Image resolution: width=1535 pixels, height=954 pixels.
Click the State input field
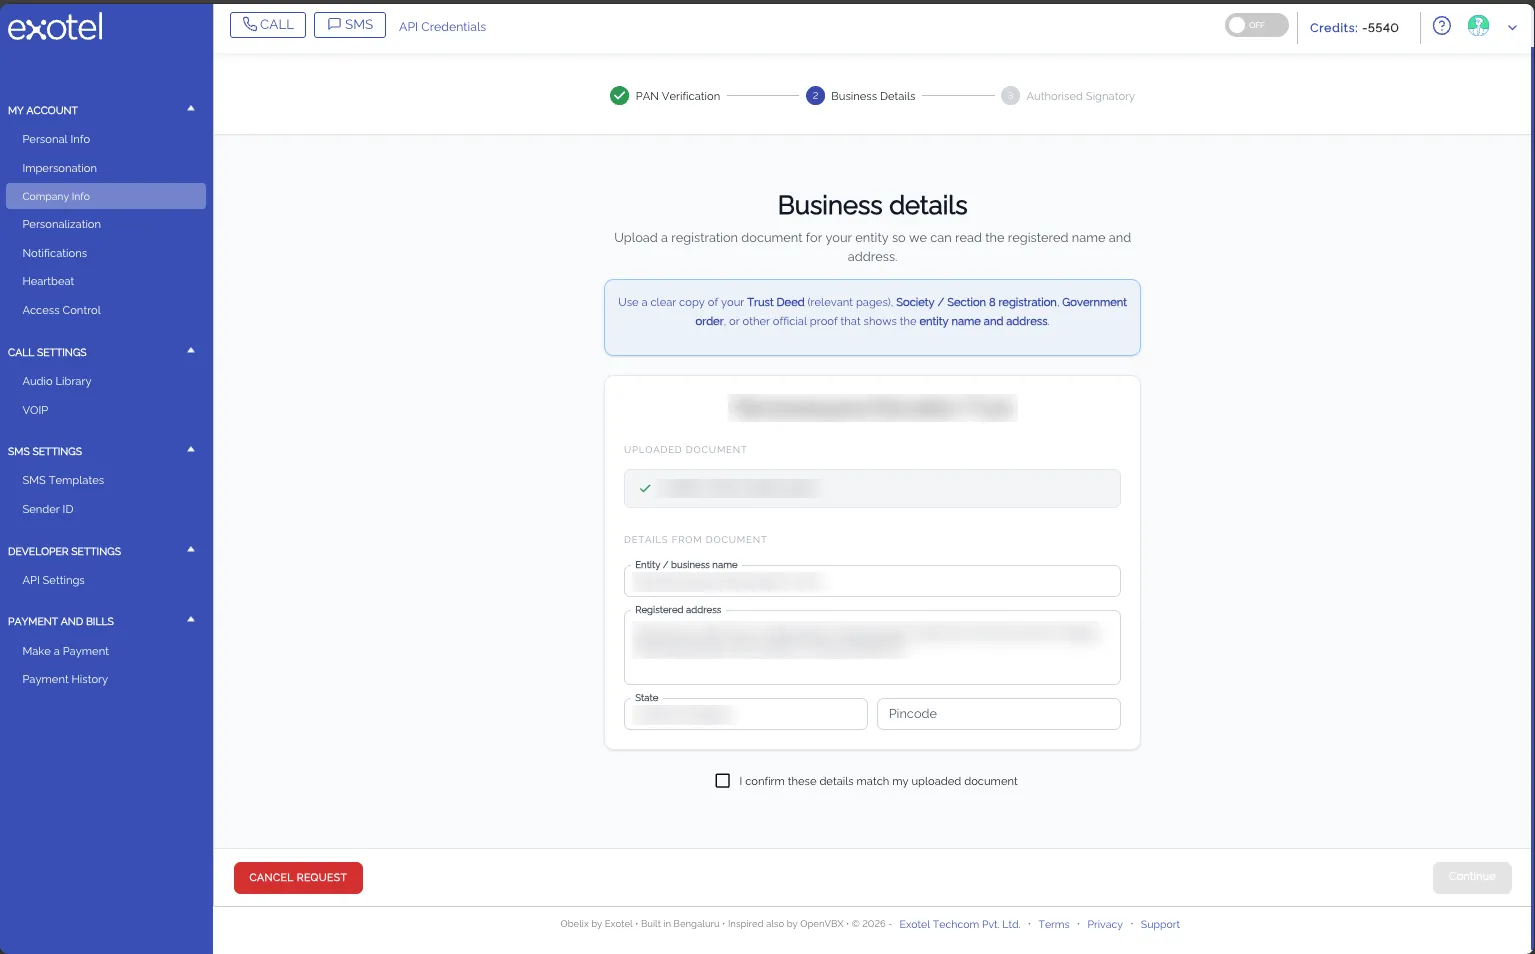point(746,714)
